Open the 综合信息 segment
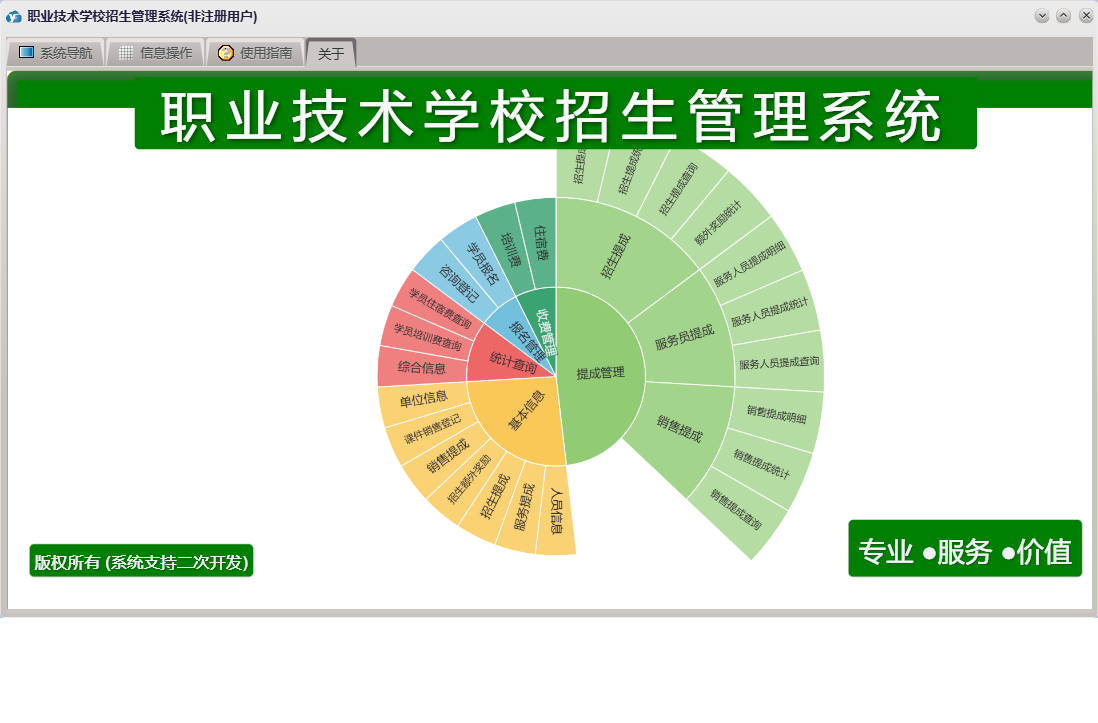The height and width of the screenshot is (723, 1098). (x=422, y=366)
